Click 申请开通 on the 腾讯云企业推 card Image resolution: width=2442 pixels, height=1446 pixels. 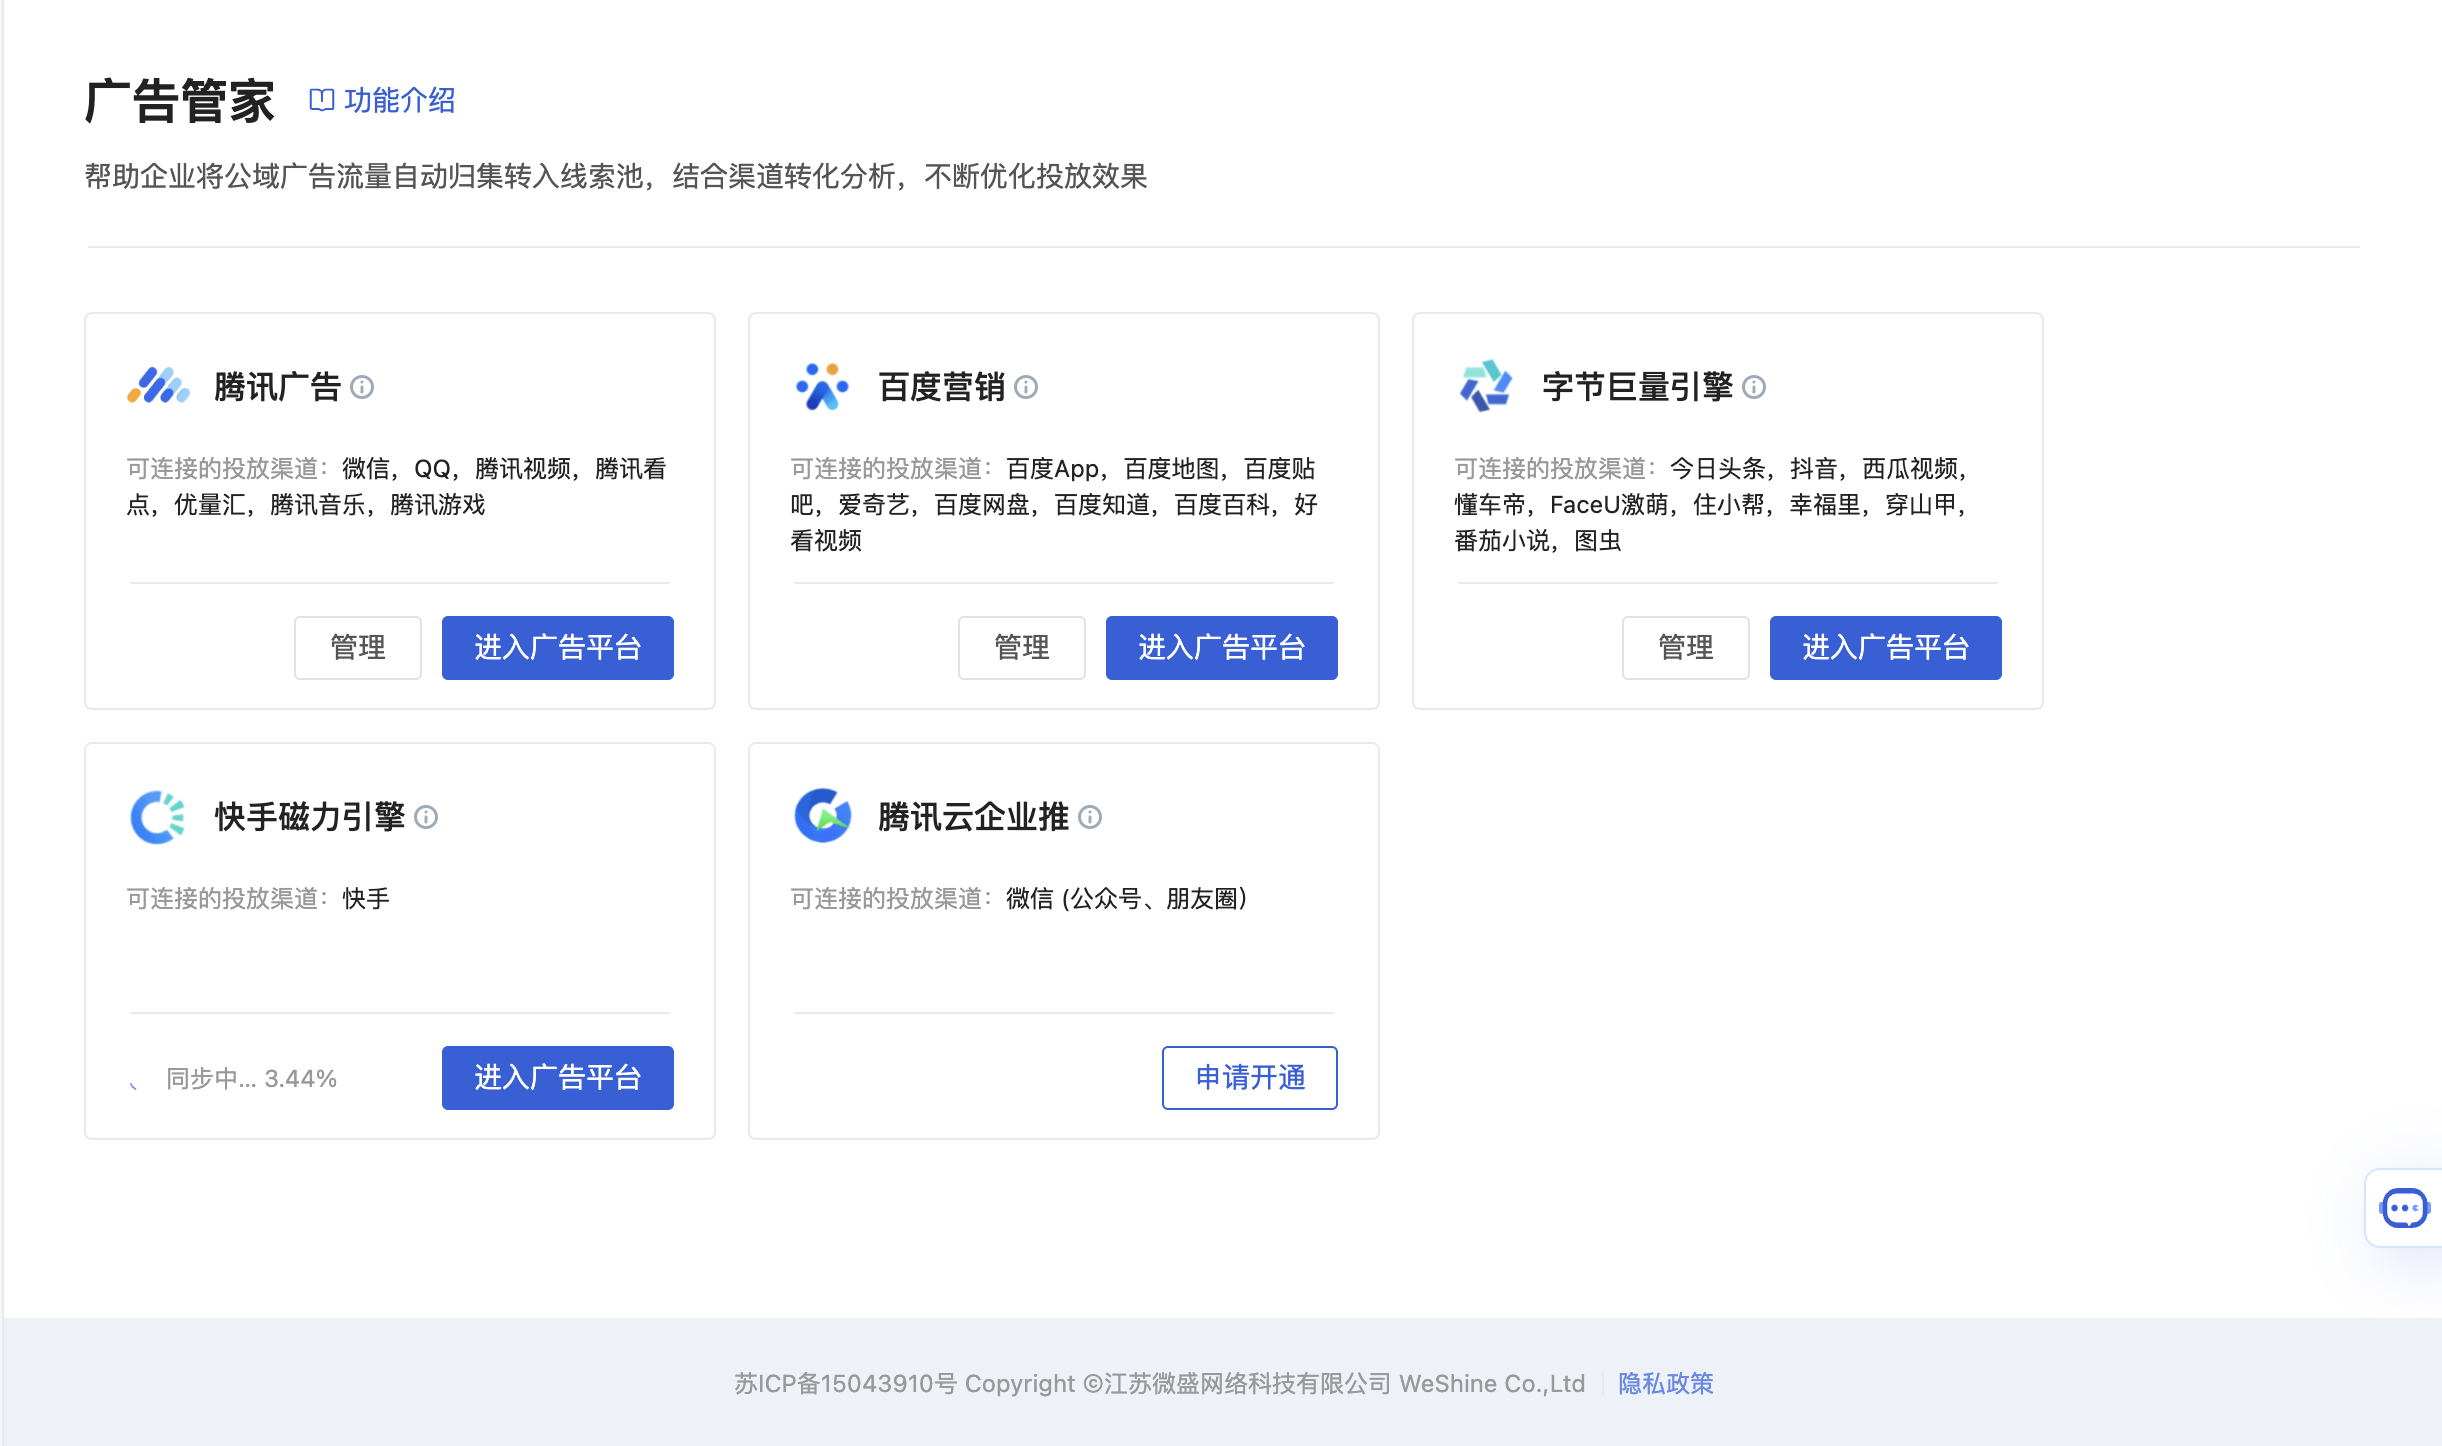point(1250,1078)
